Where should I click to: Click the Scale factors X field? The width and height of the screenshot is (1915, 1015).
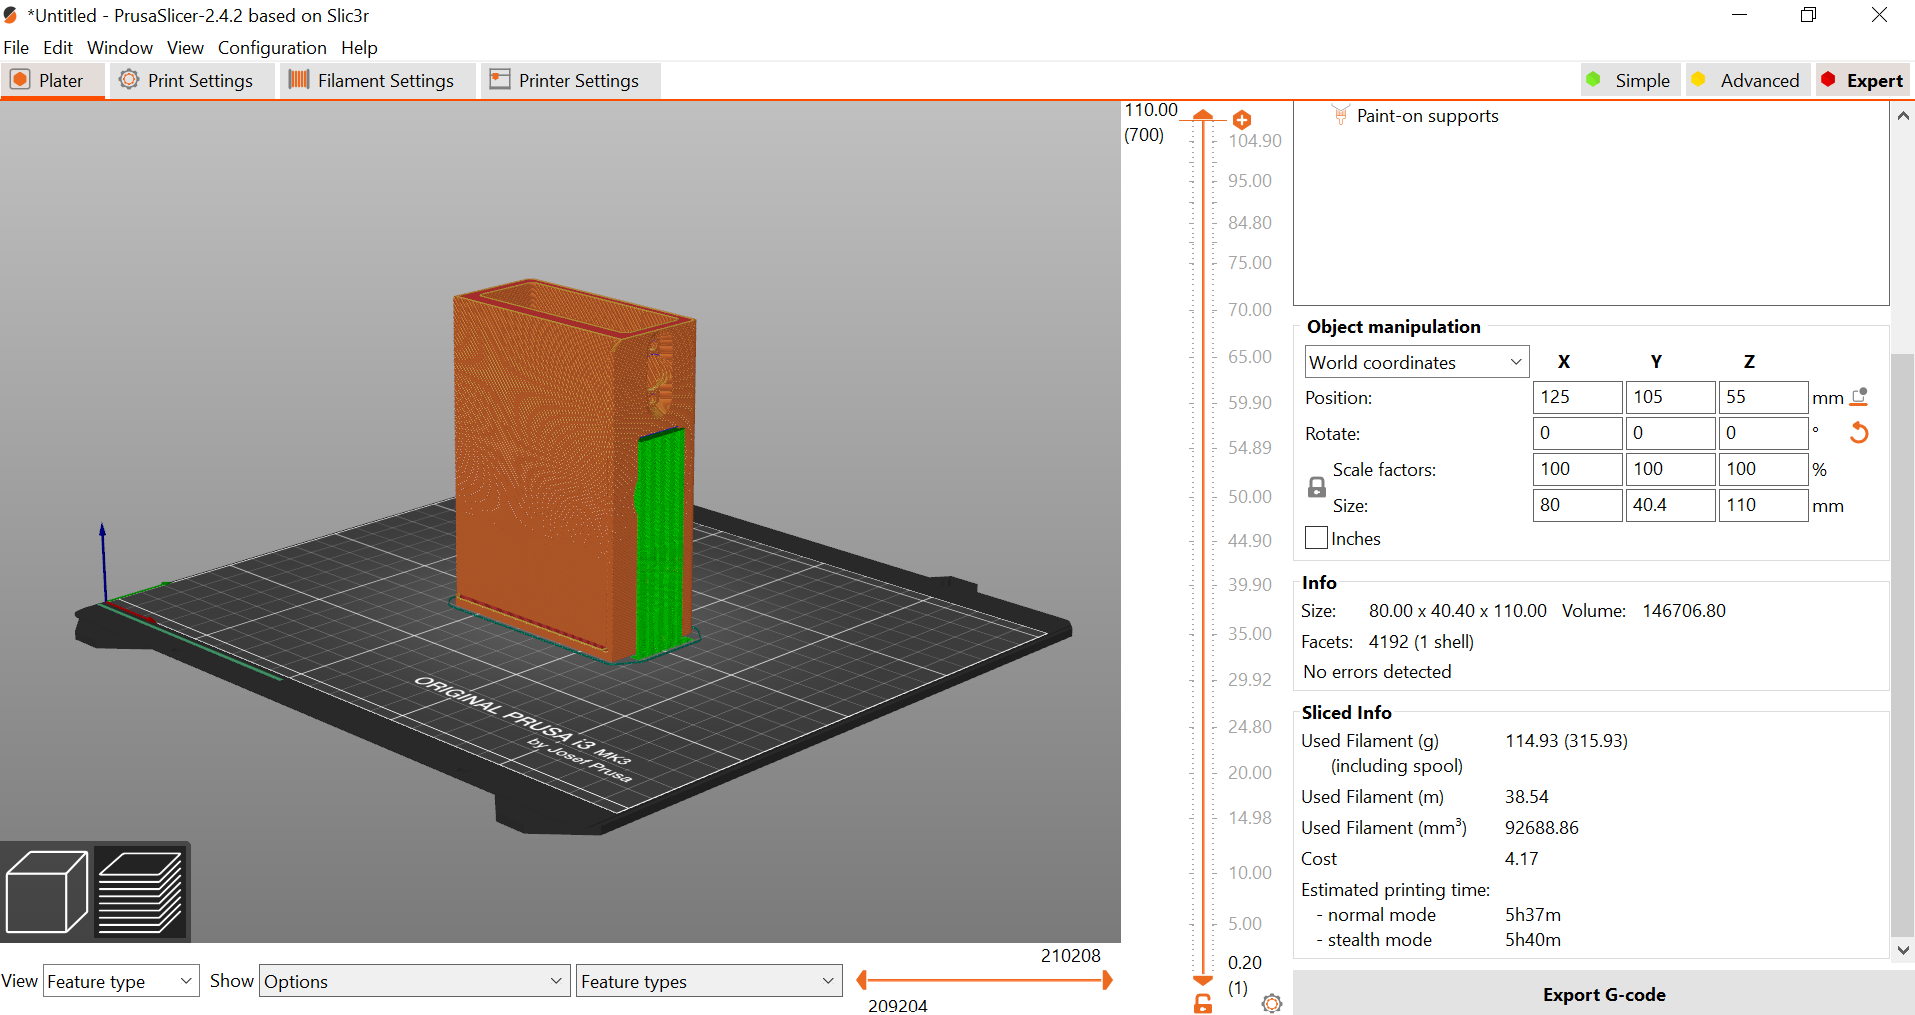pyautogui.click(x=1577, y=469)
